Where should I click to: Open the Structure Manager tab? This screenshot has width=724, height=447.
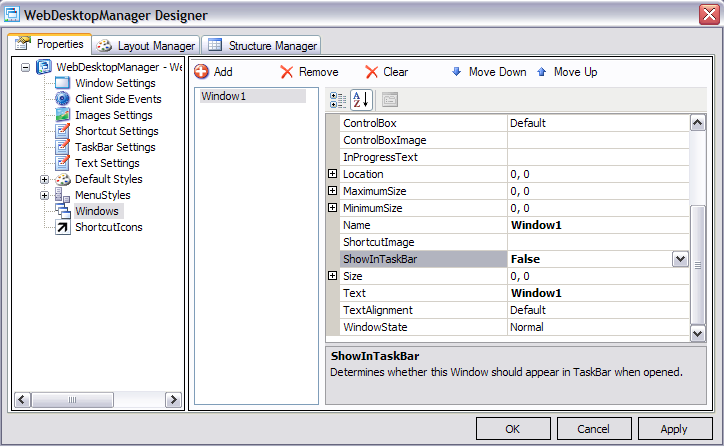coord(263,46)
